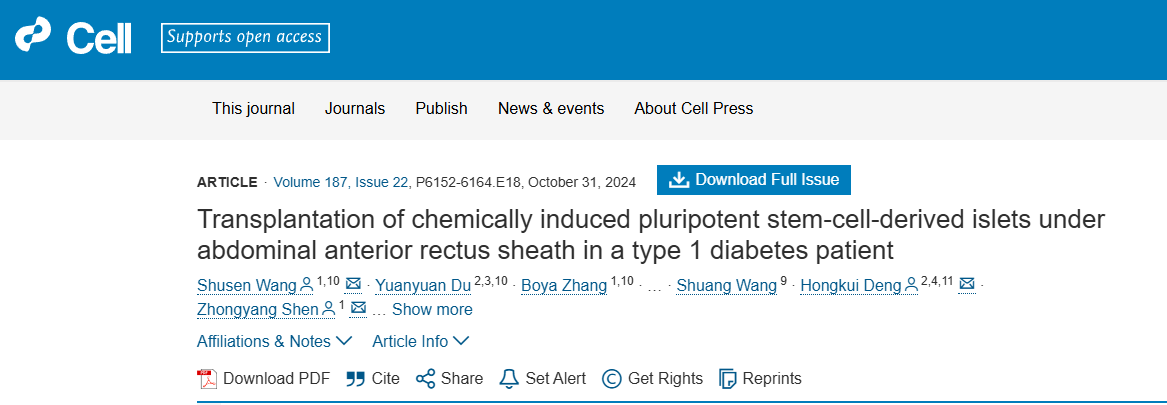Click the Get Rights copyright icon
The image size is (1167, 405).
pyautogui.click(x=611, y=379)
